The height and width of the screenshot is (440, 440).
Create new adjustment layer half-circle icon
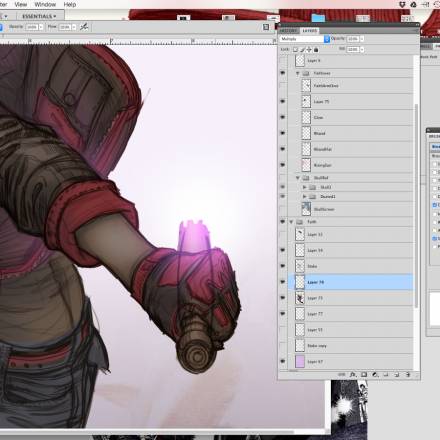(375, 375)
